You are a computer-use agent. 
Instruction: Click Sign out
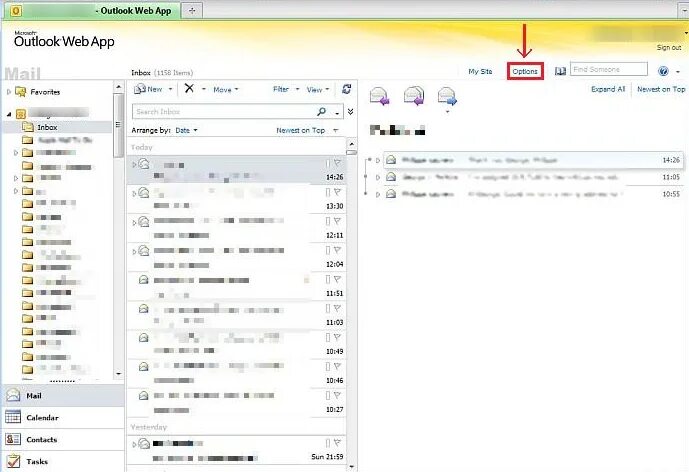pyautogui.click(x=669, y=47)
